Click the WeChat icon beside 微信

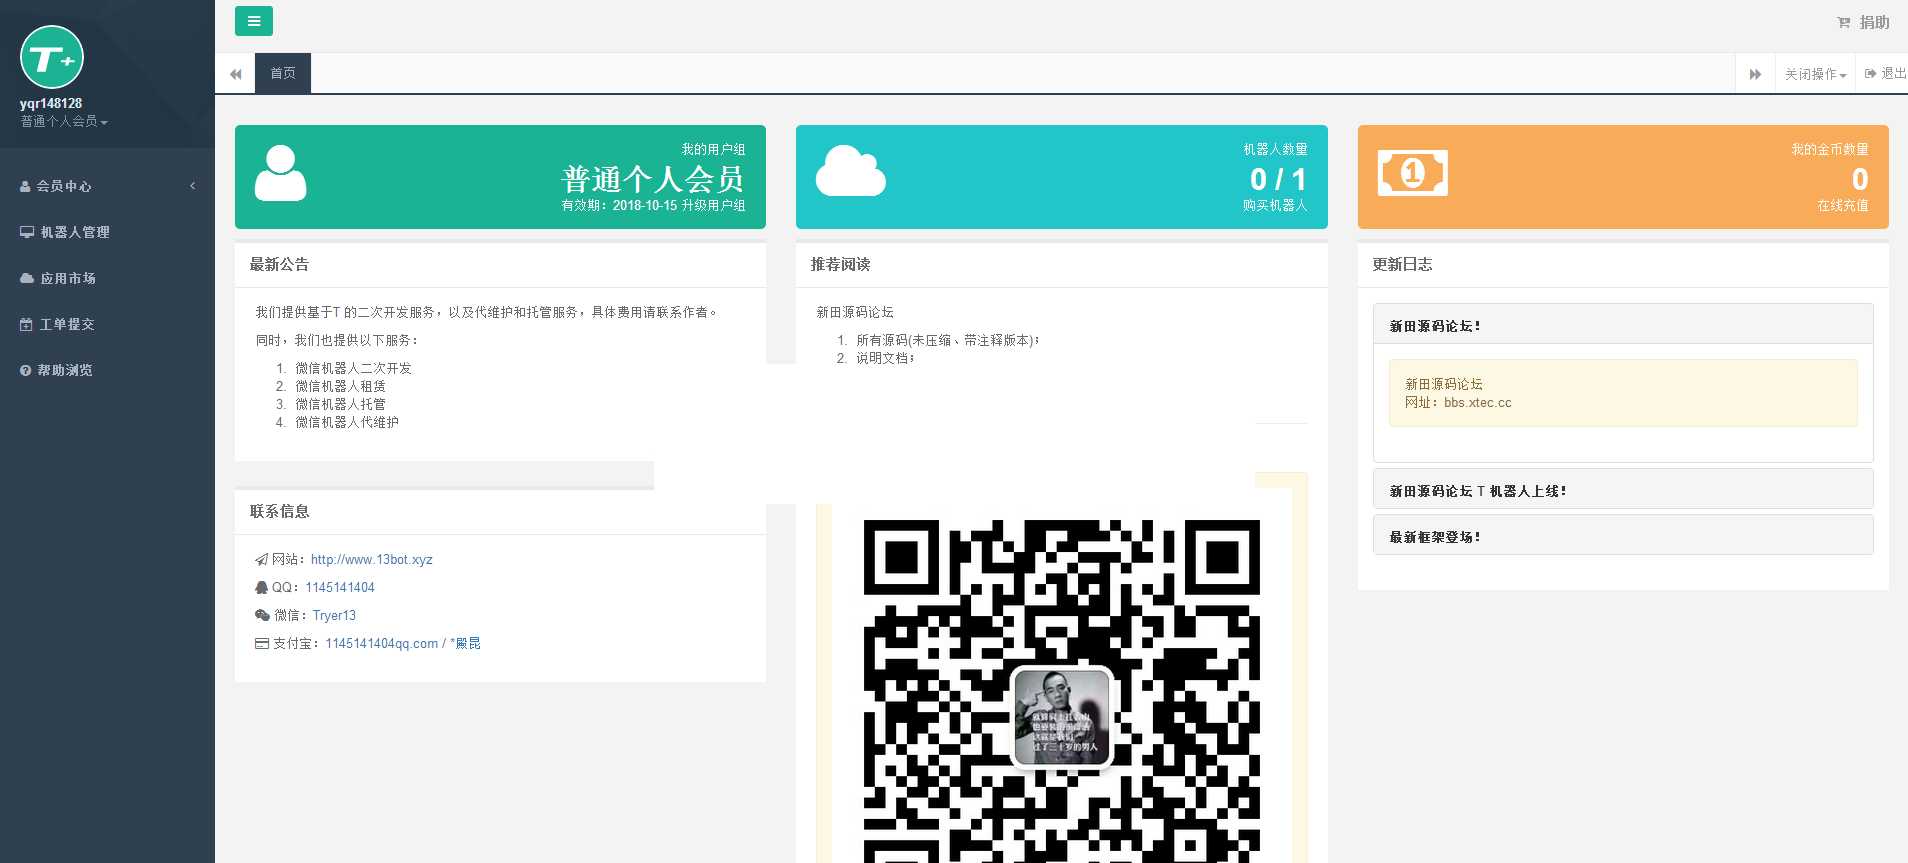tap(262, 616)
